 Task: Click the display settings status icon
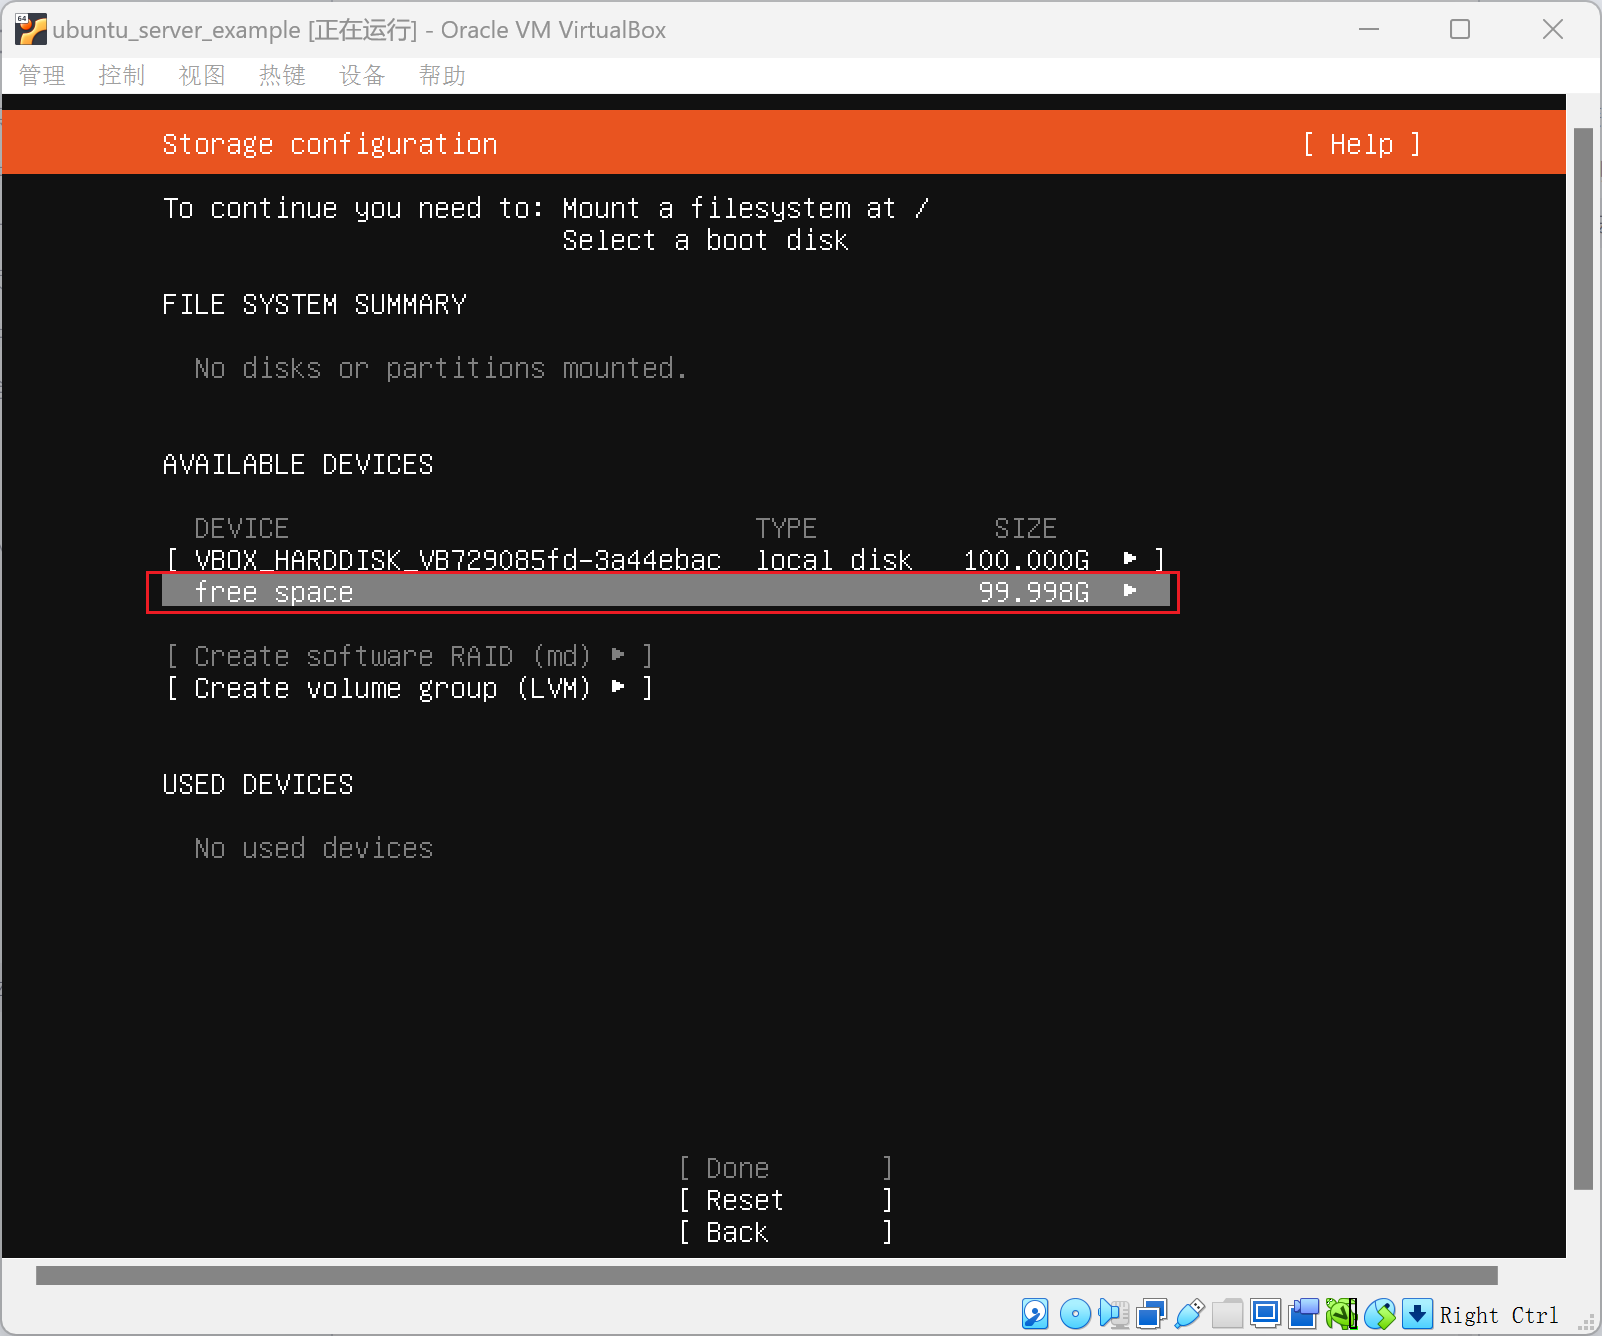click(x=1265, y=1313)
